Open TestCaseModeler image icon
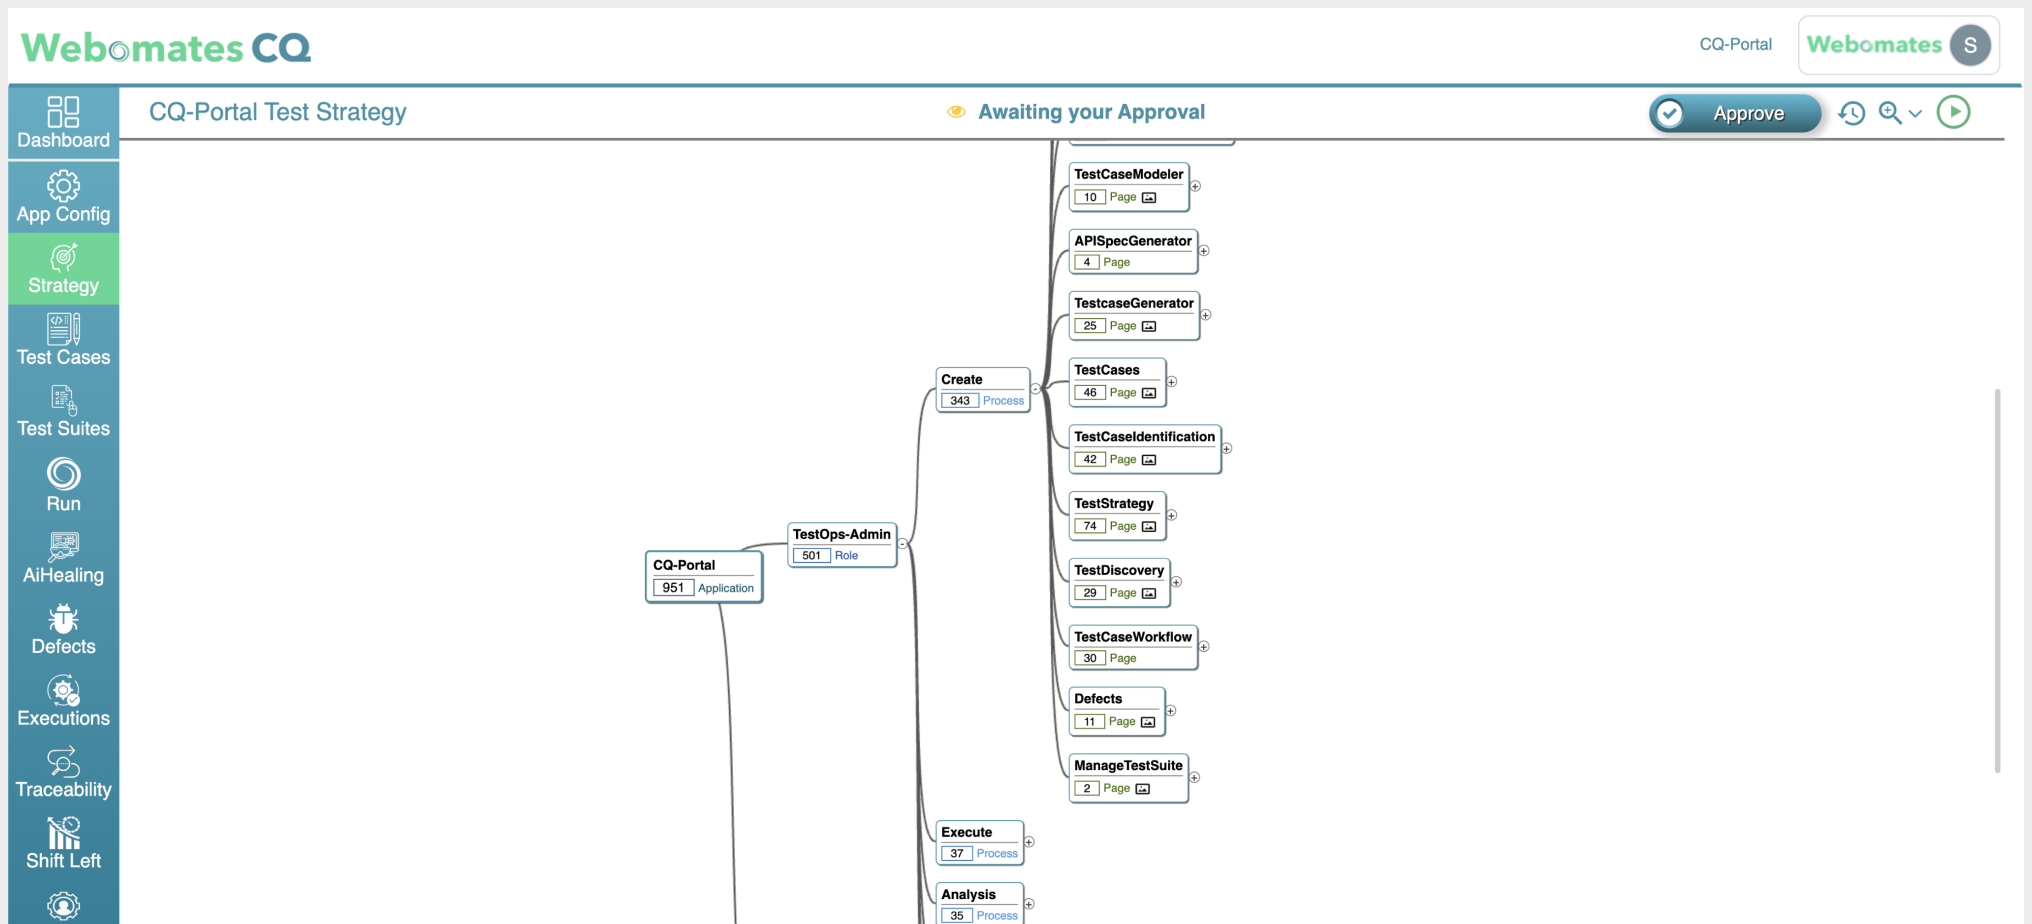The height and width of the screenshot is (924, 2032). pos(1149,198)
